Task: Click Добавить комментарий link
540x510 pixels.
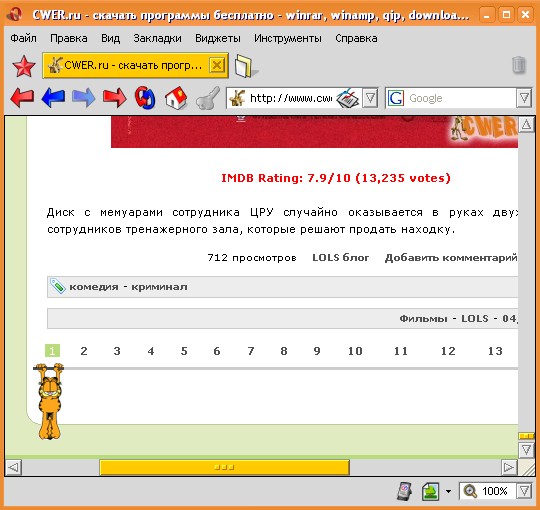Action: pyautogui.click(x=451, y=258)
